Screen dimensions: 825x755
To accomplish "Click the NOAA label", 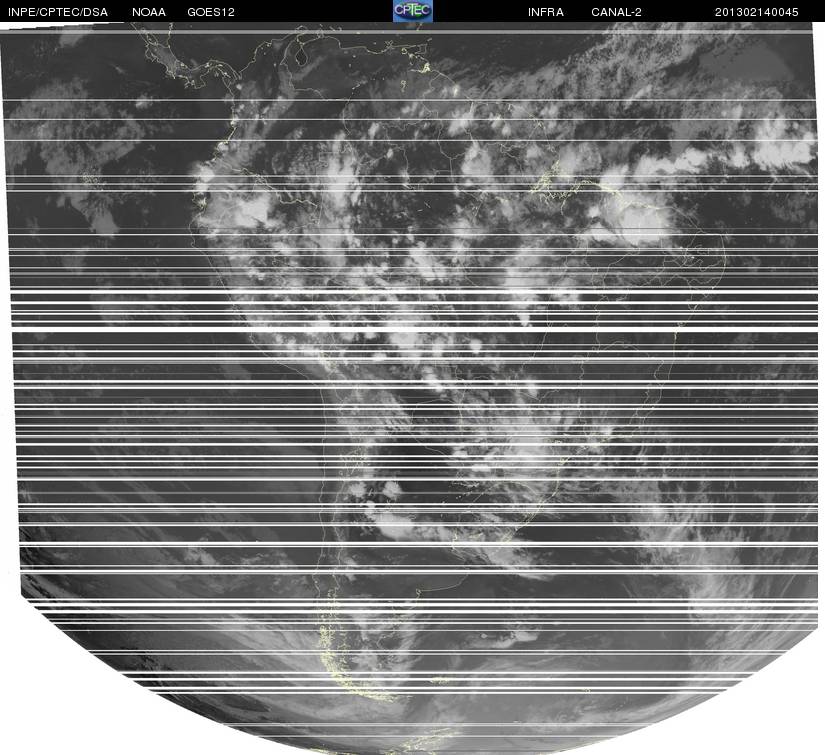I will pos(149,12).
